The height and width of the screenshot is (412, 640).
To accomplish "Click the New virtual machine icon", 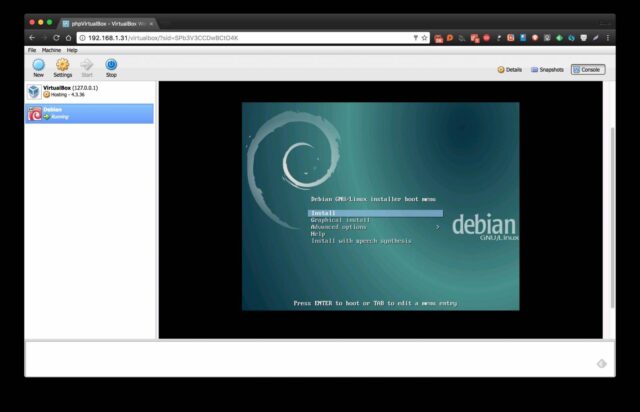I will pos(38,67).
